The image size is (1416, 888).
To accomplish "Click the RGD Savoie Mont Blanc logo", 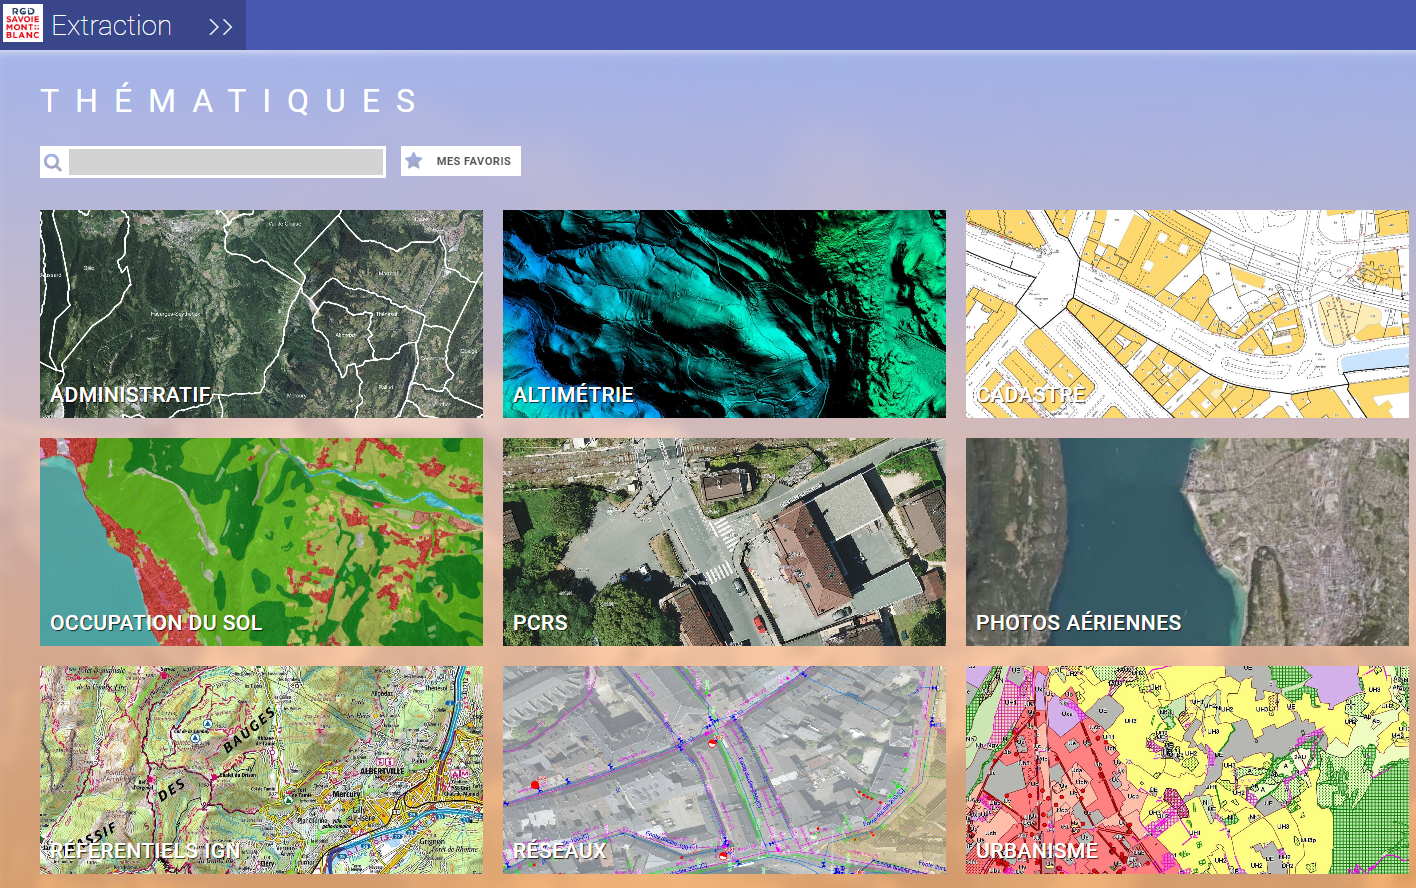I will tap(22, 23).
